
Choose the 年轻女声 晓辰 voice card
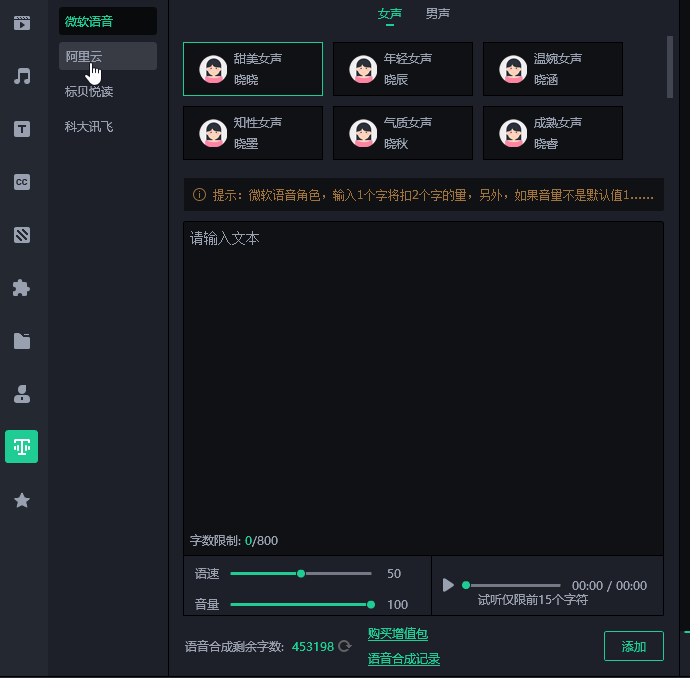(x=403, y=69)
